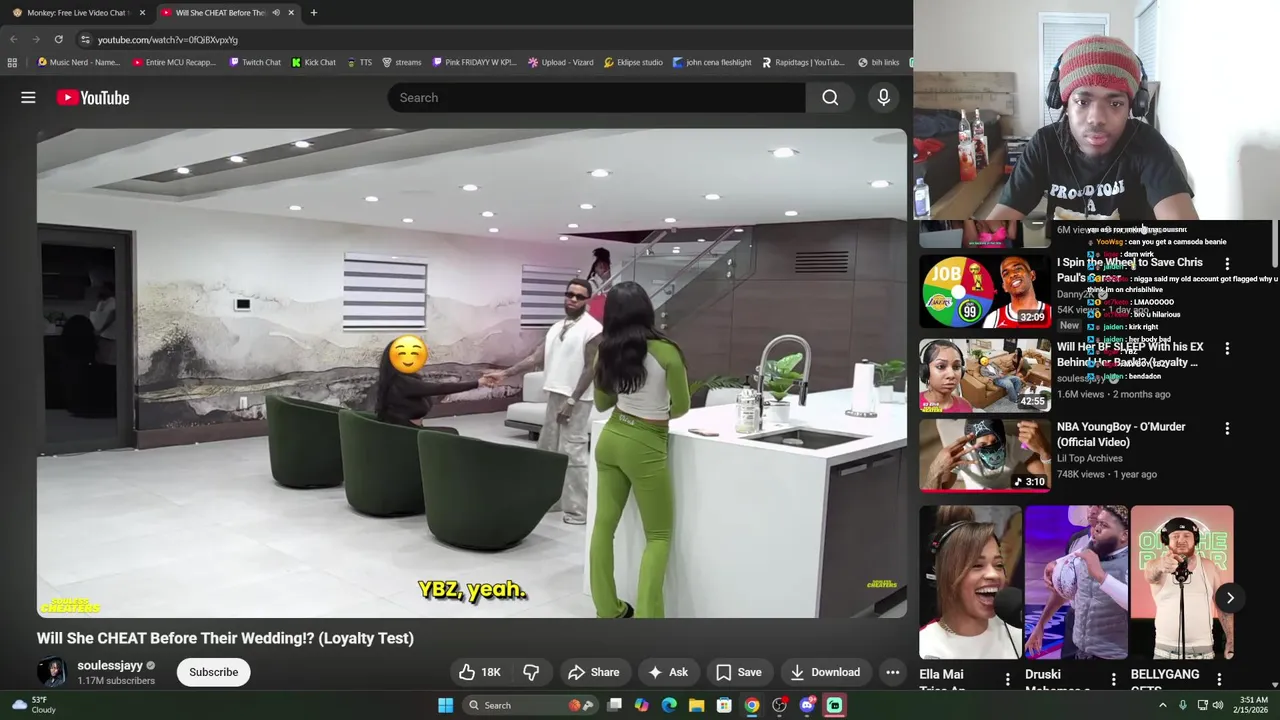Focus the YouTube search field

pos(597,97)
